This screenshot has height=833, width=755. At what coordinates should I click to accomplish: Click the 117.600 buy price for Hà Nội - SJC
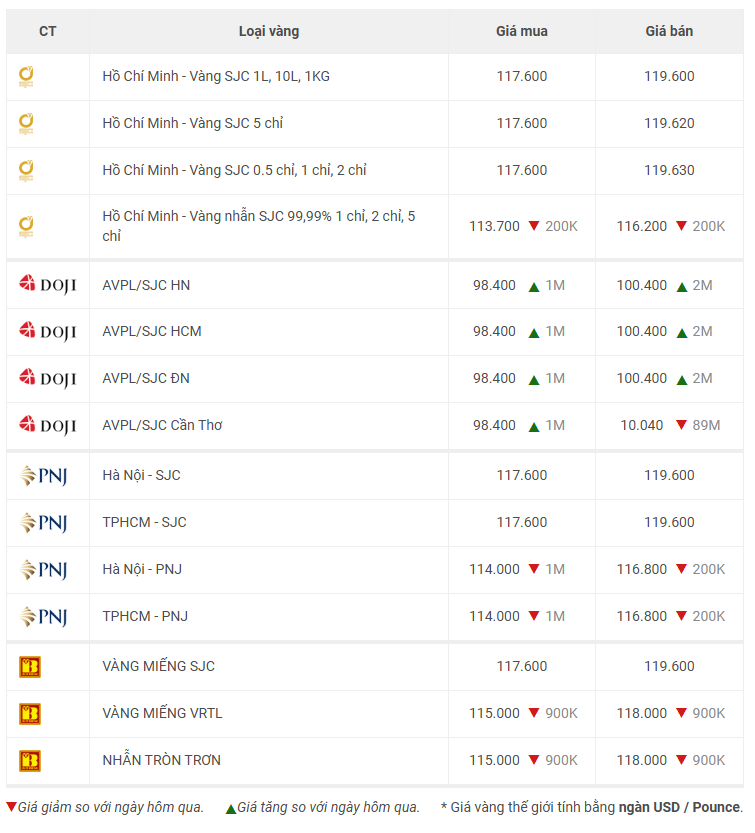coord(522,475)
